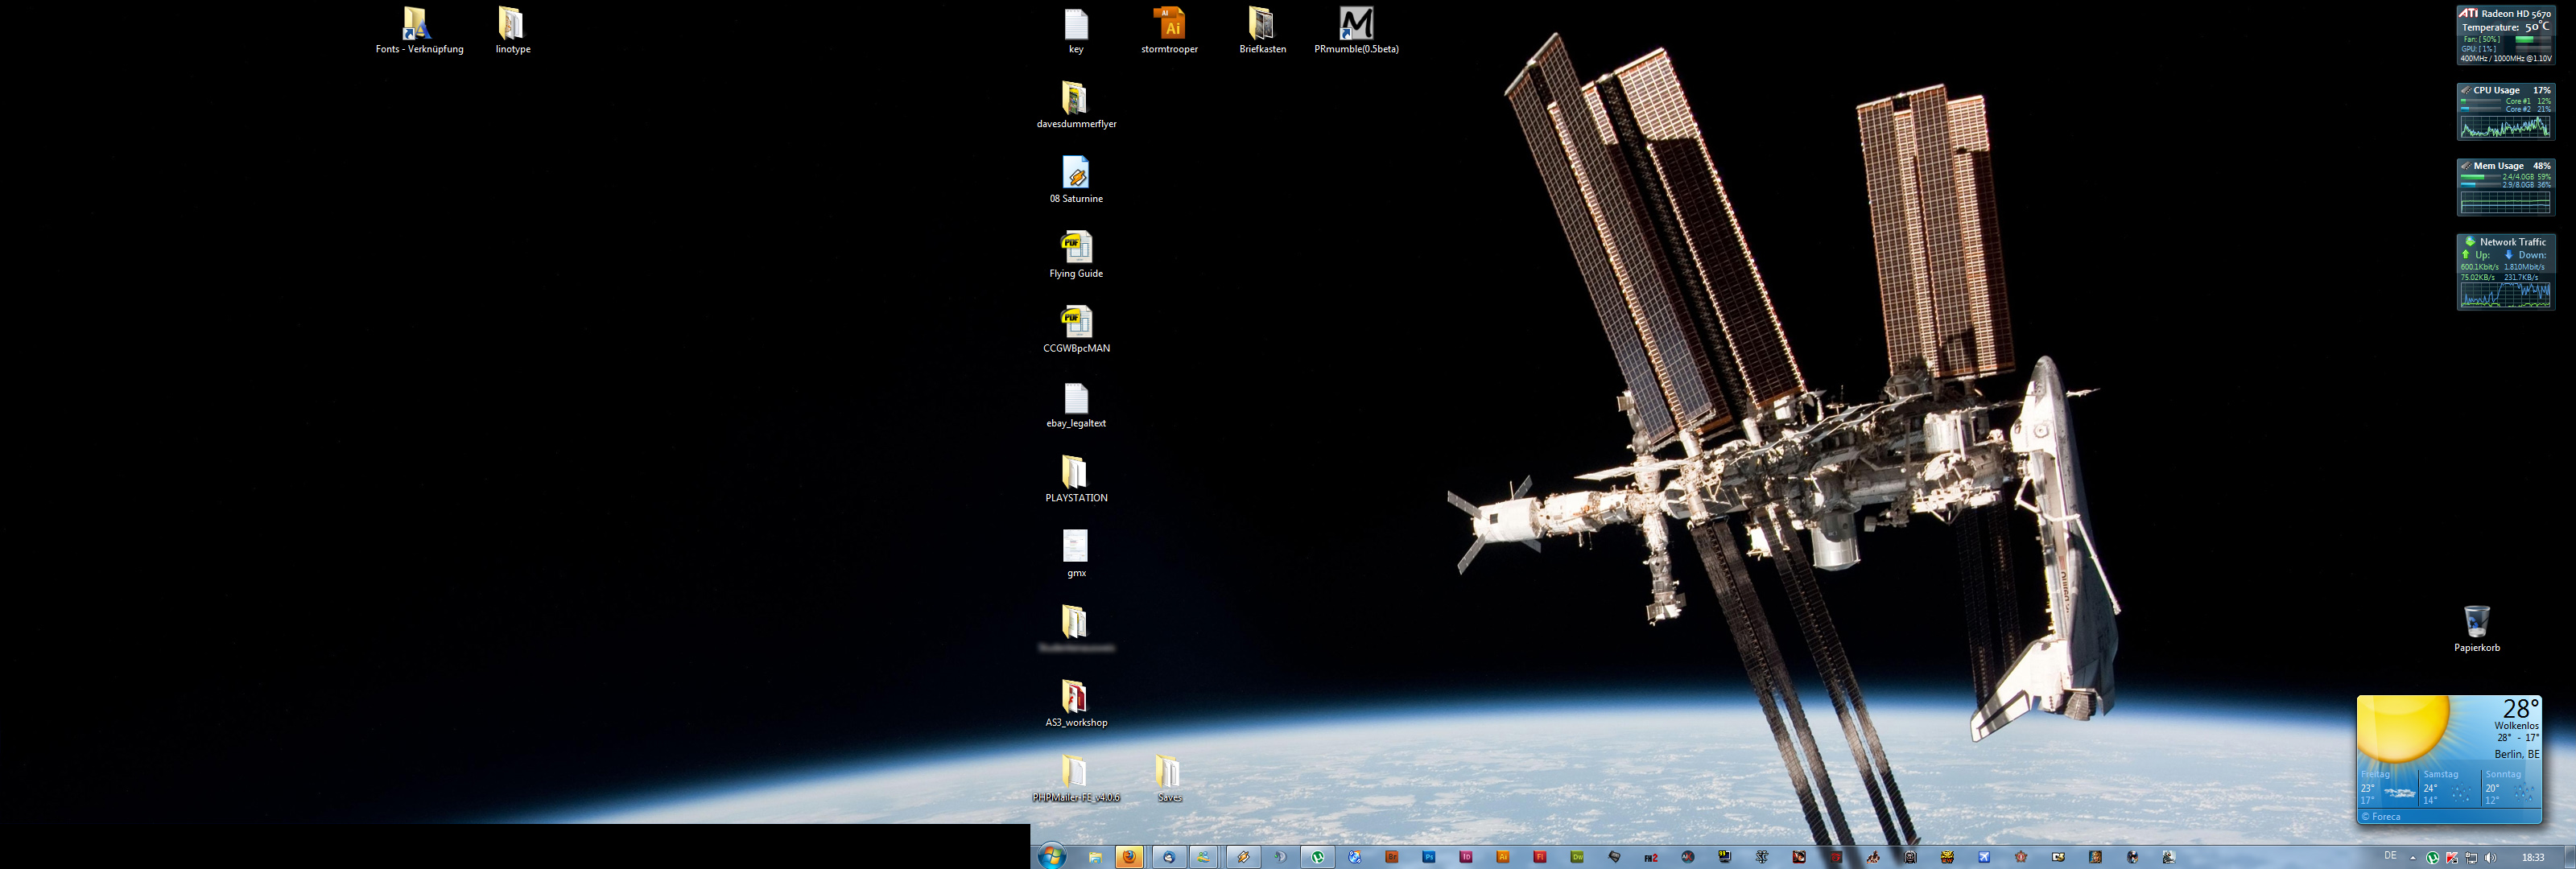This screenshot has width=2576, height=869.
Task: Open Windows Live Messenger taskbar button
Action: (x=1204, y=857)
